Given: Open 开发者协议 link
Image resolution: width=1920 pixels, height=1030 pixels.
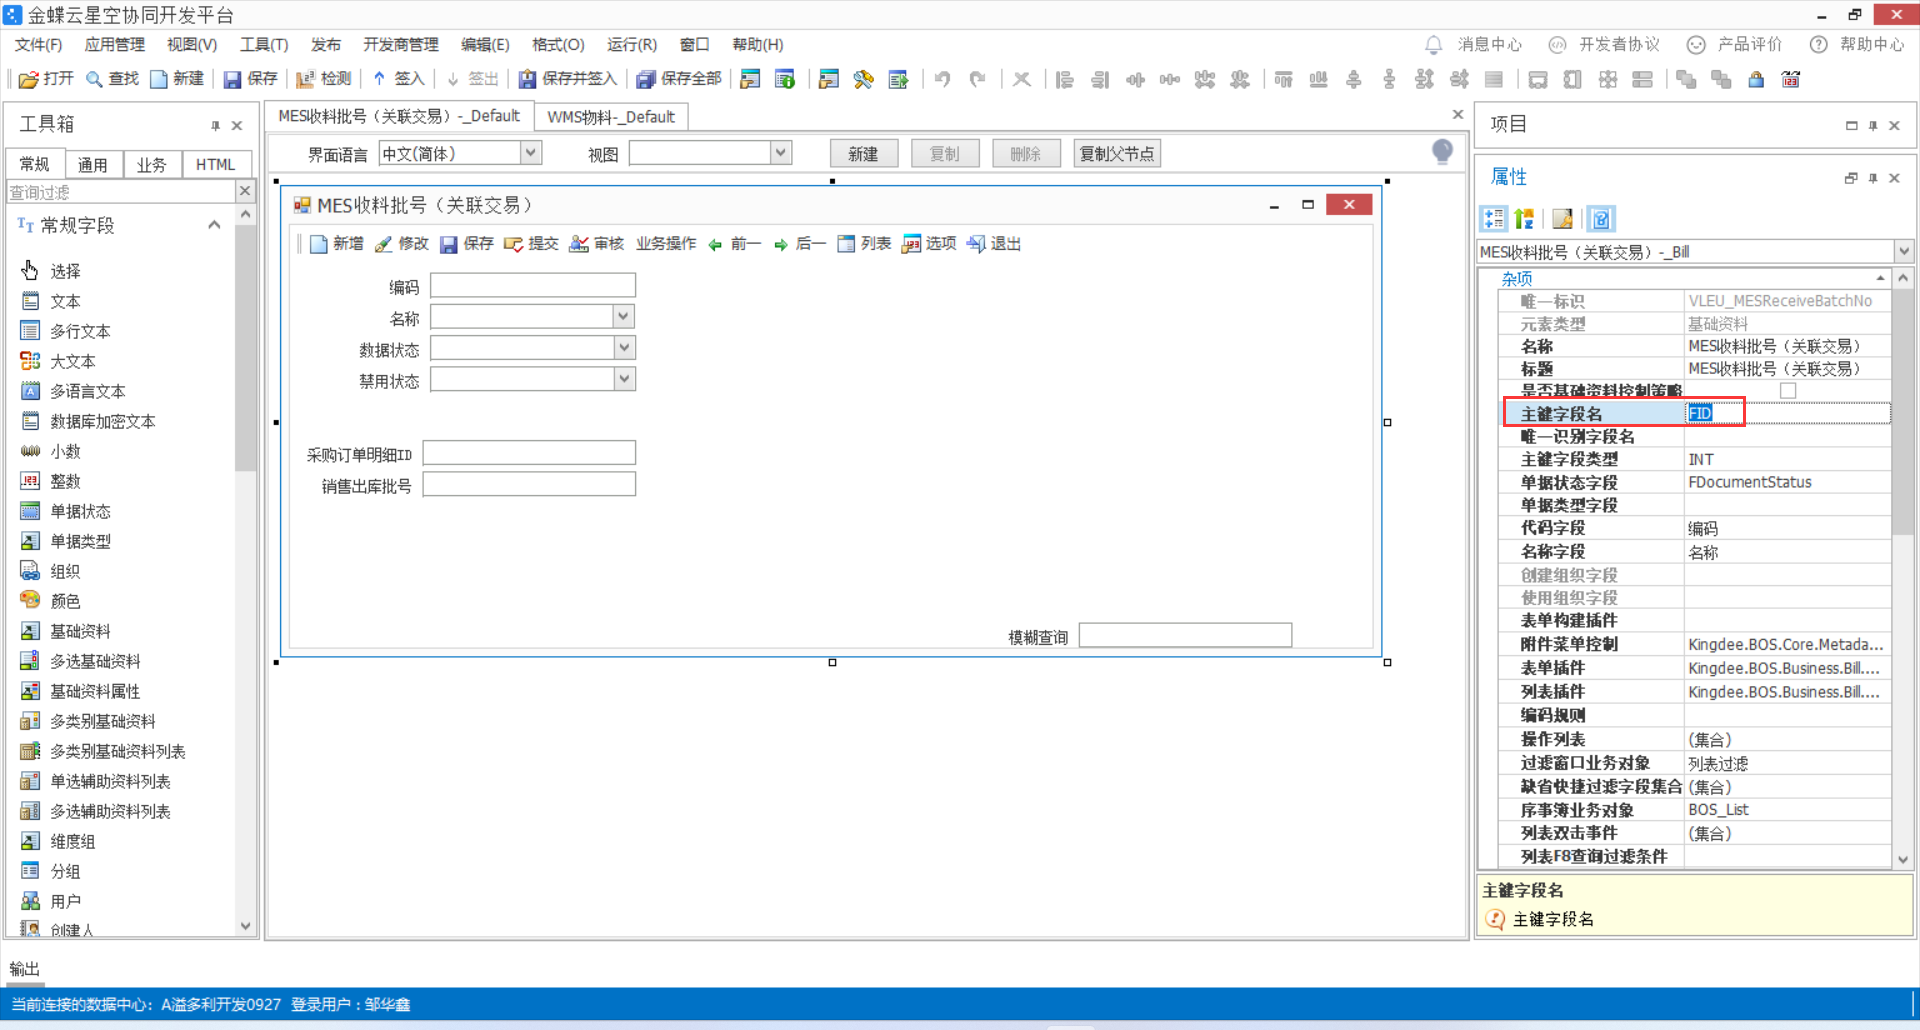Looking at the screenshot, I should point(1603,44).
